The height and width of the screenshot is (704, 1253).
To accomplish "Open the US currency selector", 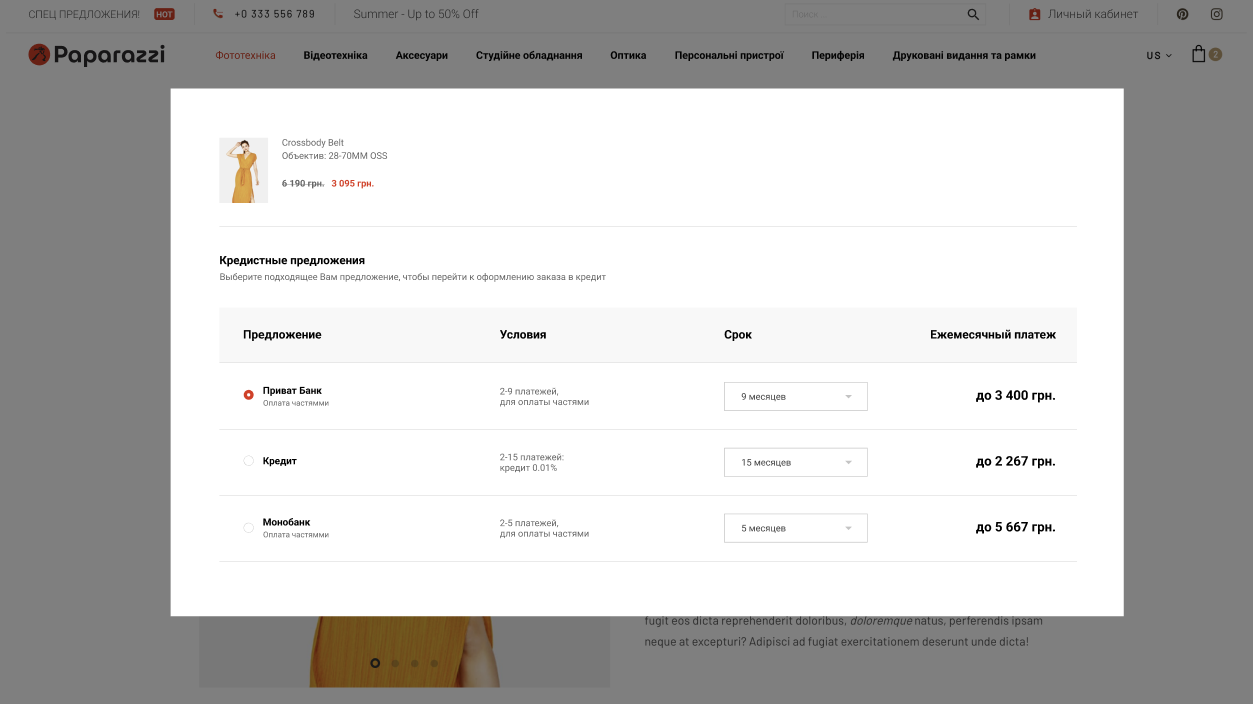I will [x=1159, y=56].
